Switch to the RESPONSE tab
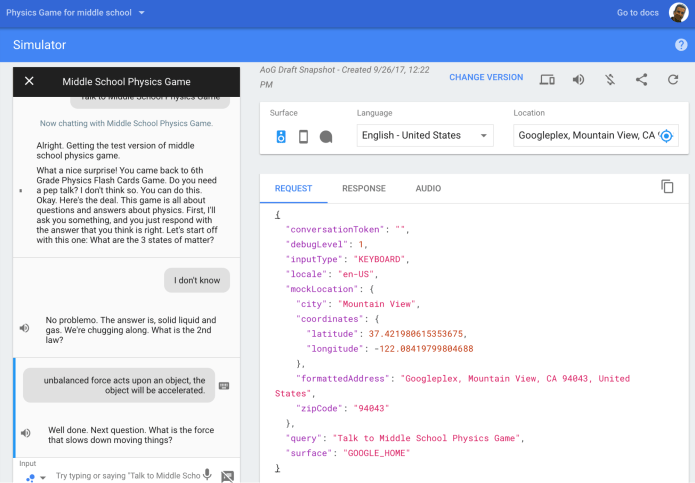The image size is (695, 483). click(363, 188)
